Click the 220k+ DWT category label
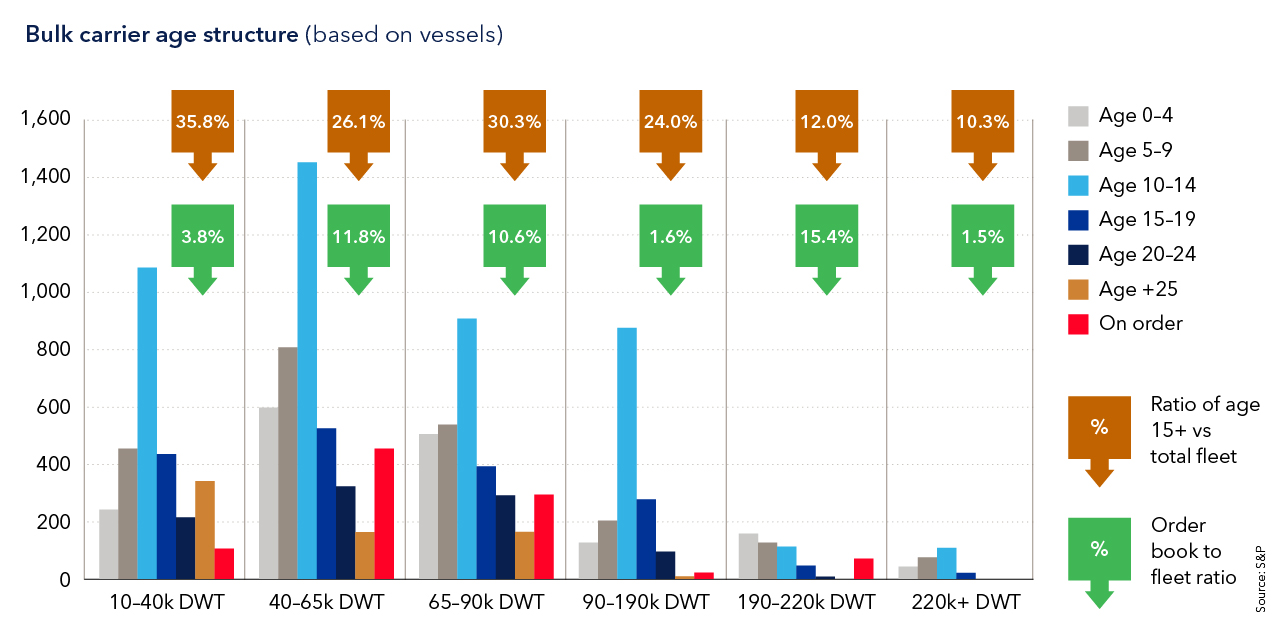The height and width of the screenshot is (638, 1280). (966, 603)
